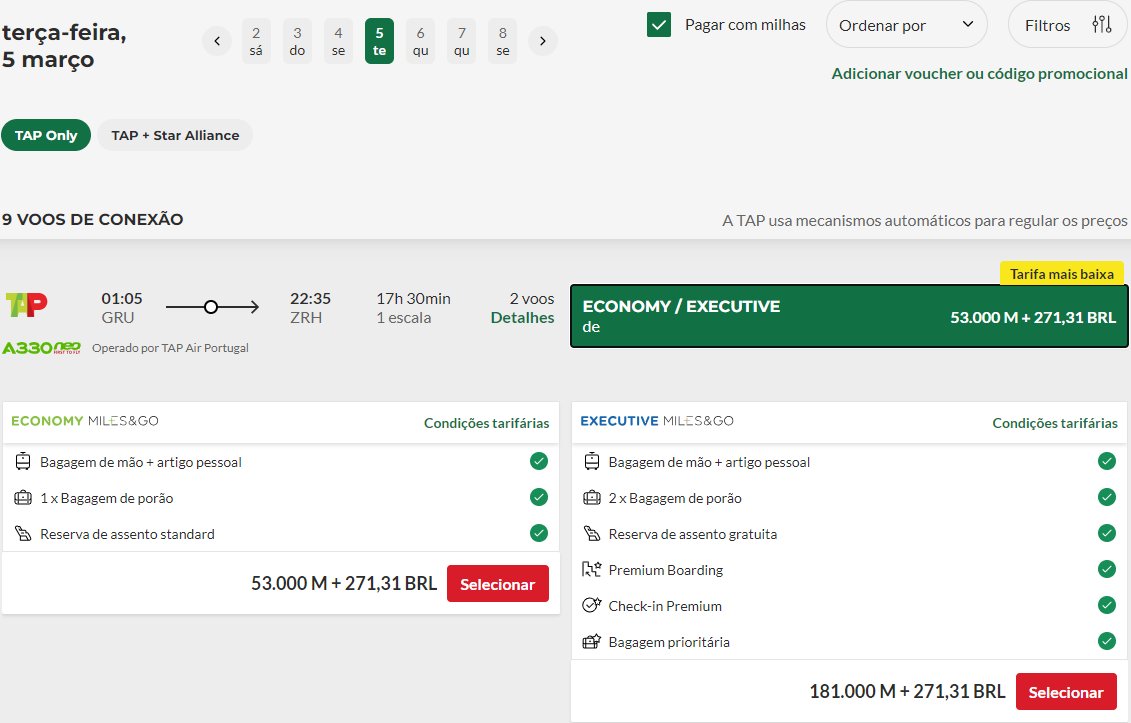Image resolution: width=1131 pixels, height=723 pixels.
Task: Click the Premium Boarding icon
Action: pyautogui.click(x=591, y=569)
